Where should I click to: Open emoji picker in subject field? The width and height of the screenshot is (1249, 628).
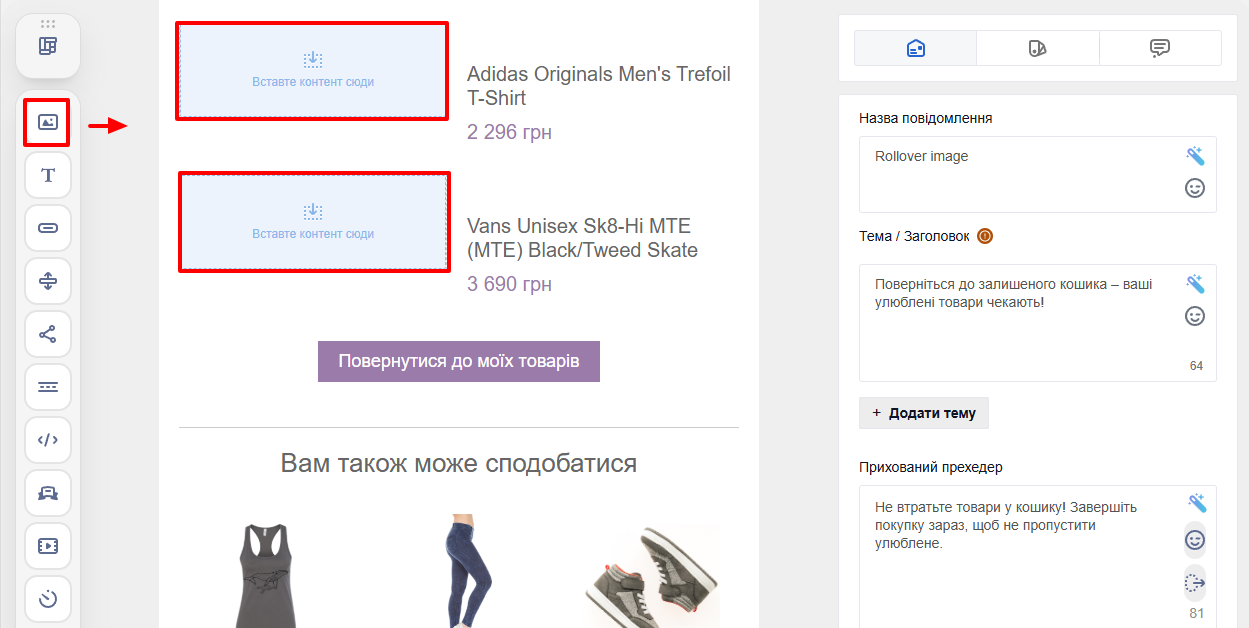[x=1195, y=316]
